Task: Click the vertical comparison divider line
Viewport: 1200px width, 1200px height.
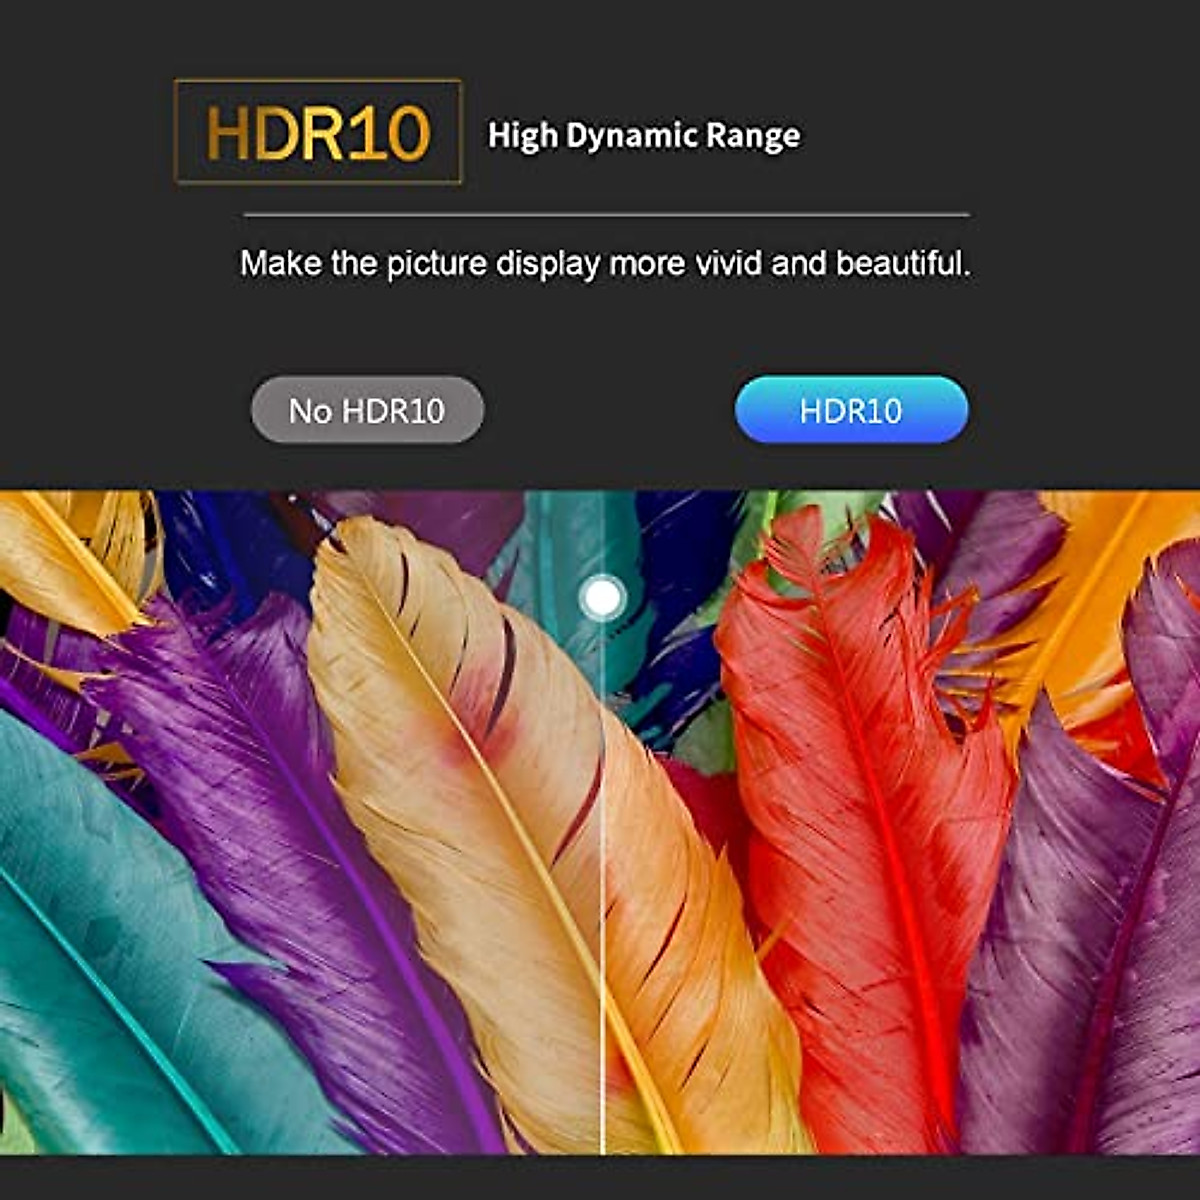Action: pos(602,900)
